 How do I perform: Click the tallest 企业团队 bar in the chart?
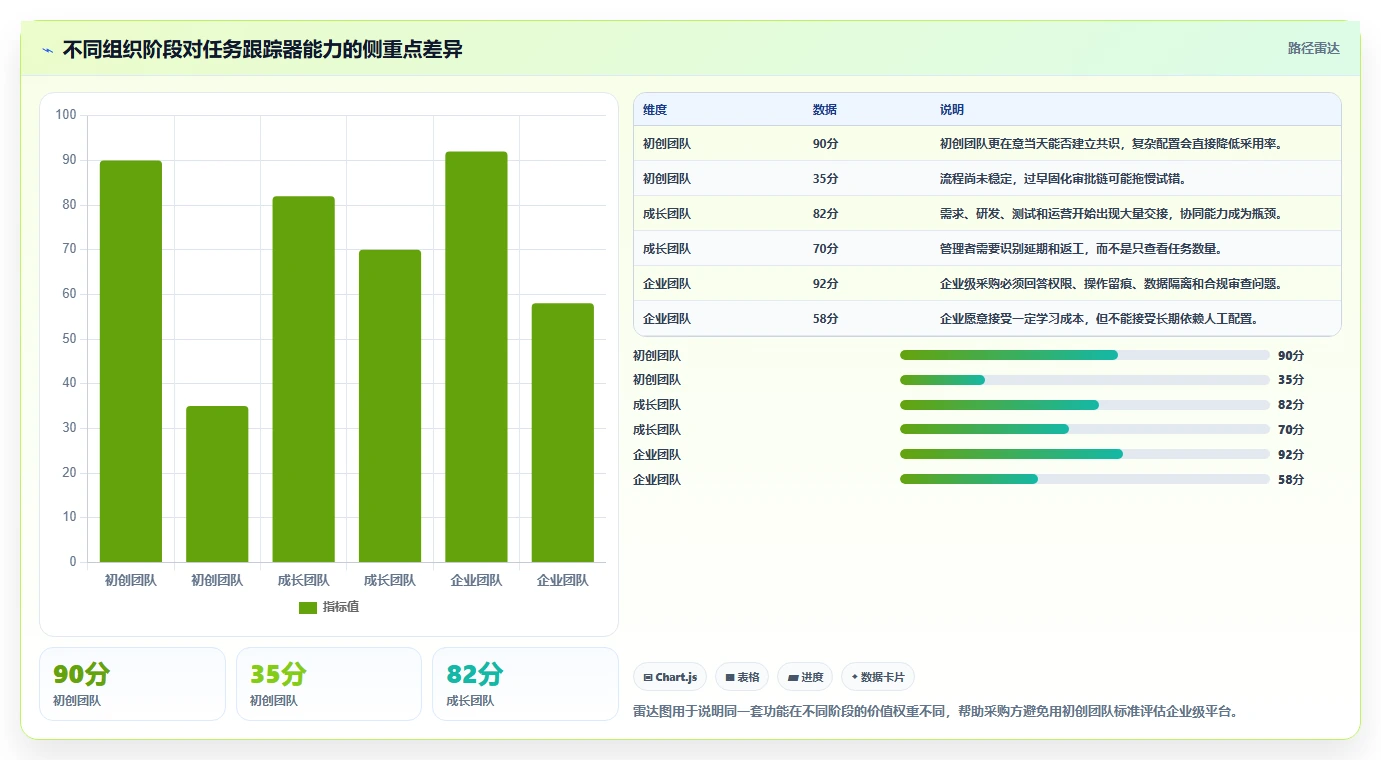476,357
